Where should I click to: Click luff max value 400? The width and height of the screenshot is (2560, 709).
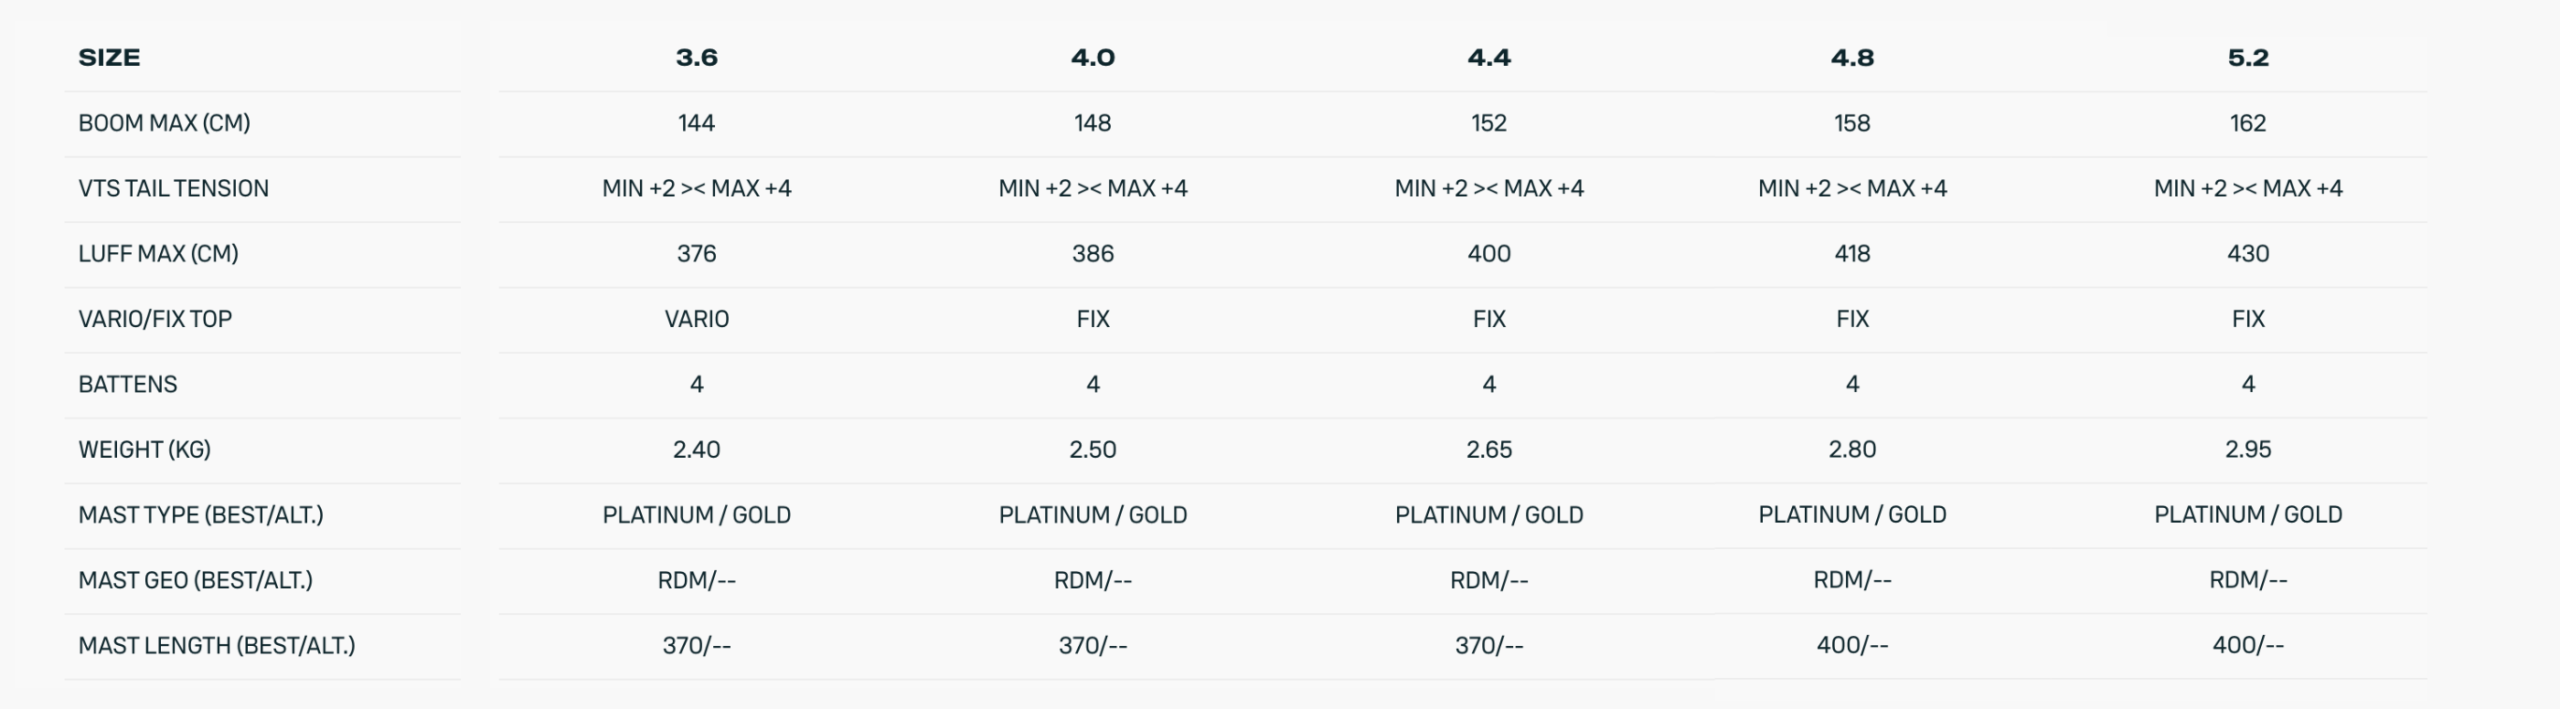[1488, 254]
